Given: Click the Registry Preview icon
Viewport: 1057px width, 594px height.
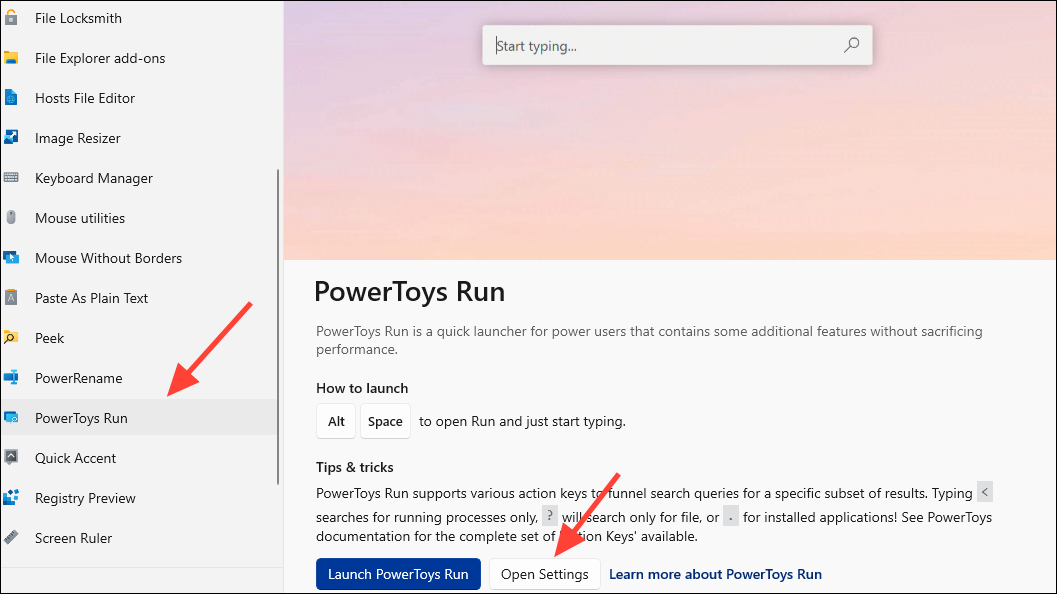Looking at the screenshot, I should [x=11, y=498].
